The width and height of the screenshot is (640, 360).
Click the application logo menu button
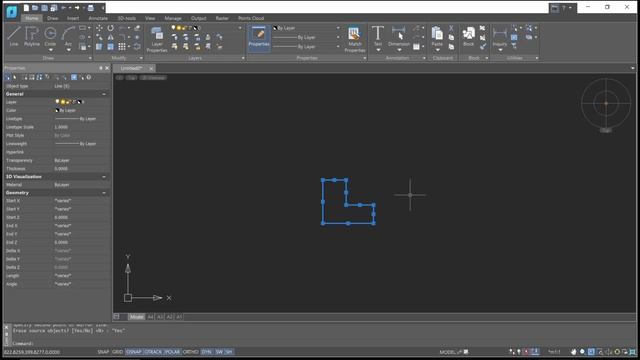(12, 11)
